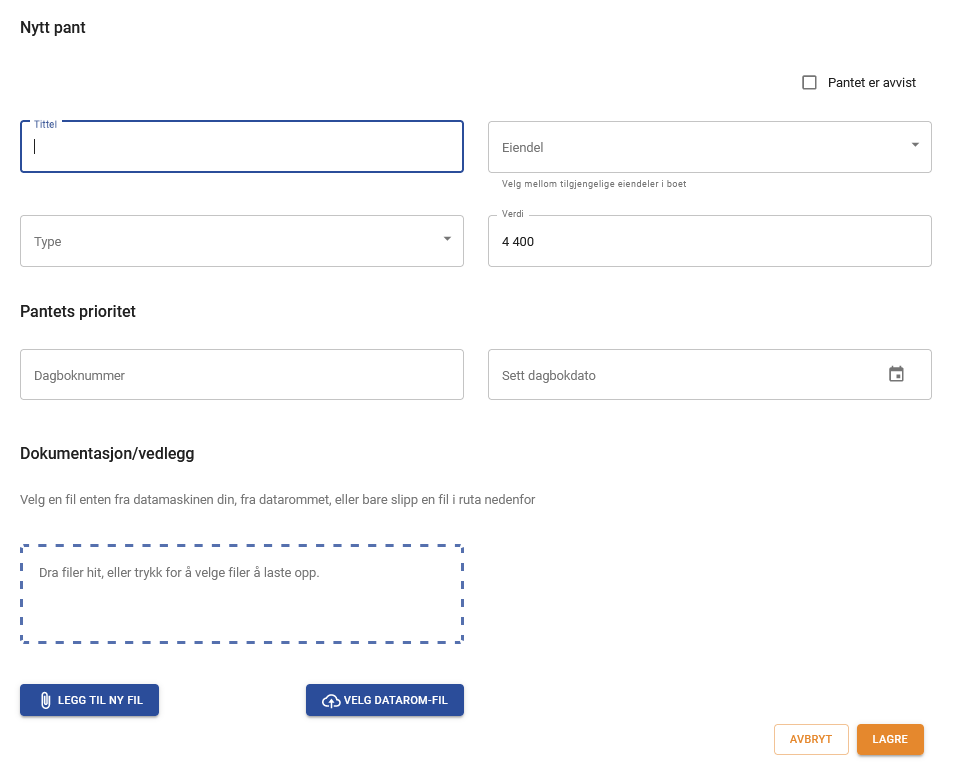Screen dimensions: 953x770
Task: Click the cloud upload icon
Action: coord(331,701)
